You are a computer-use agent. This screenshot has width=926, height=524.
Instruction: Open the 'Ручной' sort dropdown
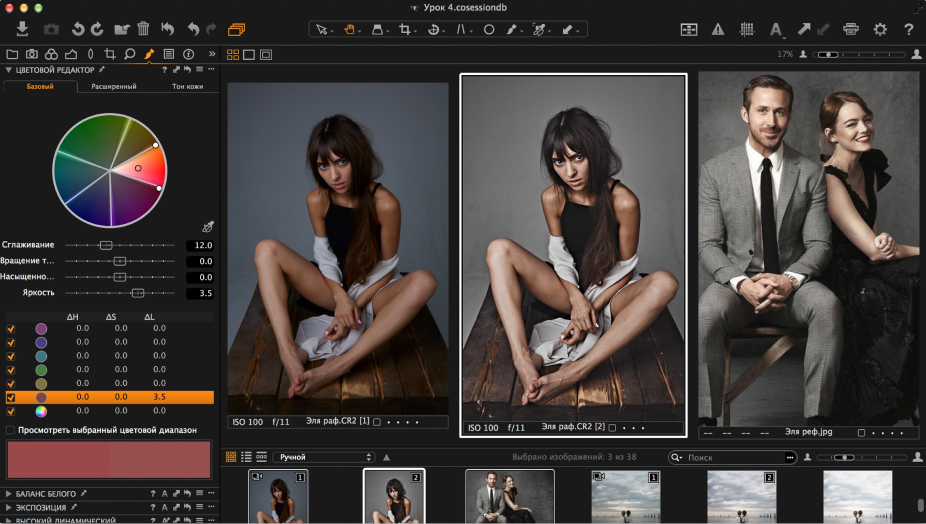[322, 457]
